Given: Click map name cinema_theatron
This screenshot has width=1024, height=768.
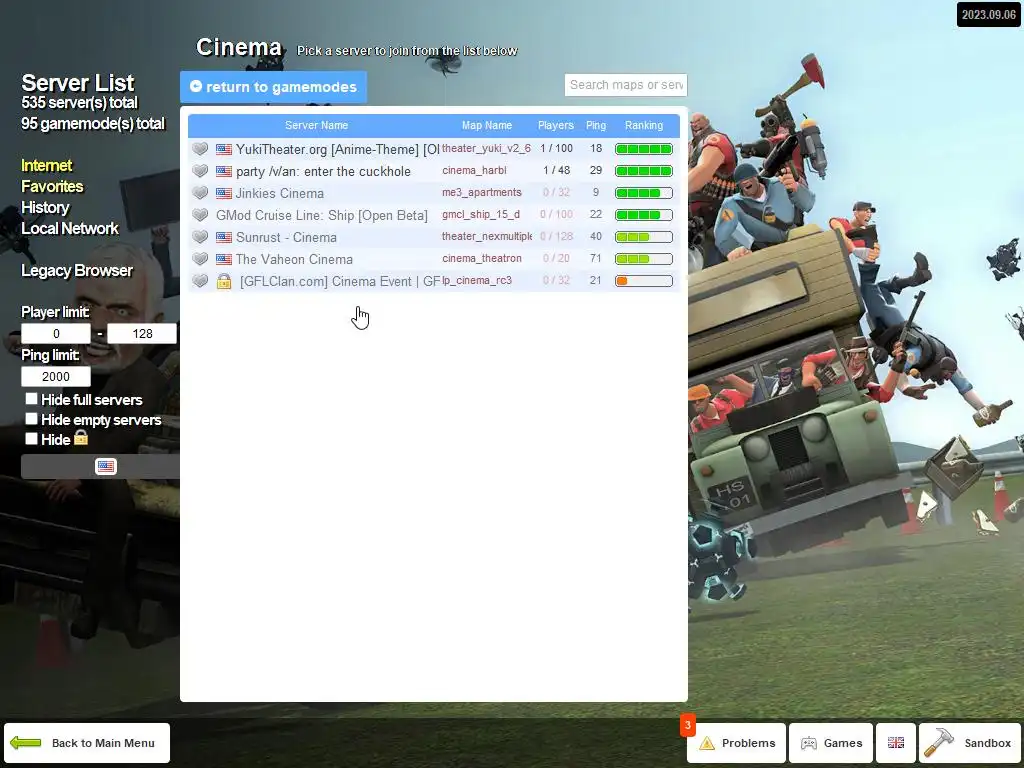Looking at the screenshot, I should (482, 259).
